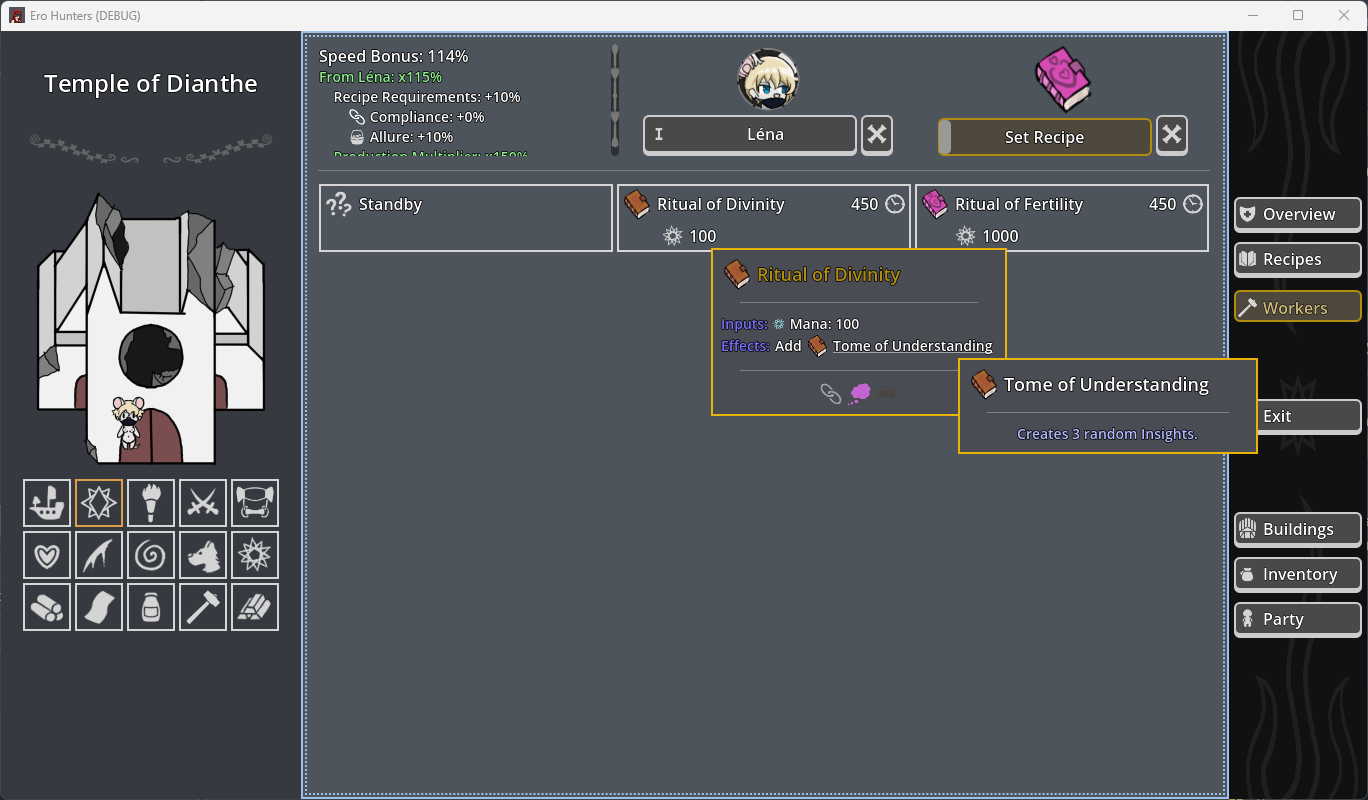
Task: Open the Party menu
Action: (1298, 619)
